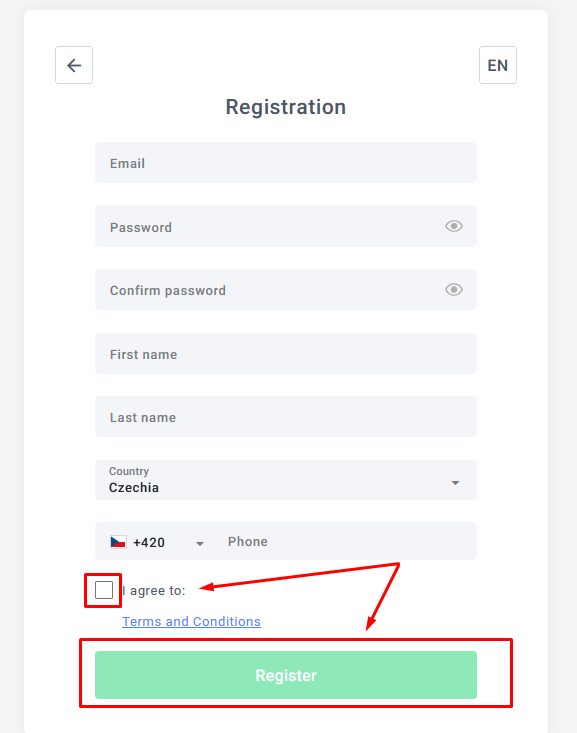This screenshot has width=577, height=733.
Task: Open the Terms and Conditions link
Action: pyautogui.click(x=191, y=621)
